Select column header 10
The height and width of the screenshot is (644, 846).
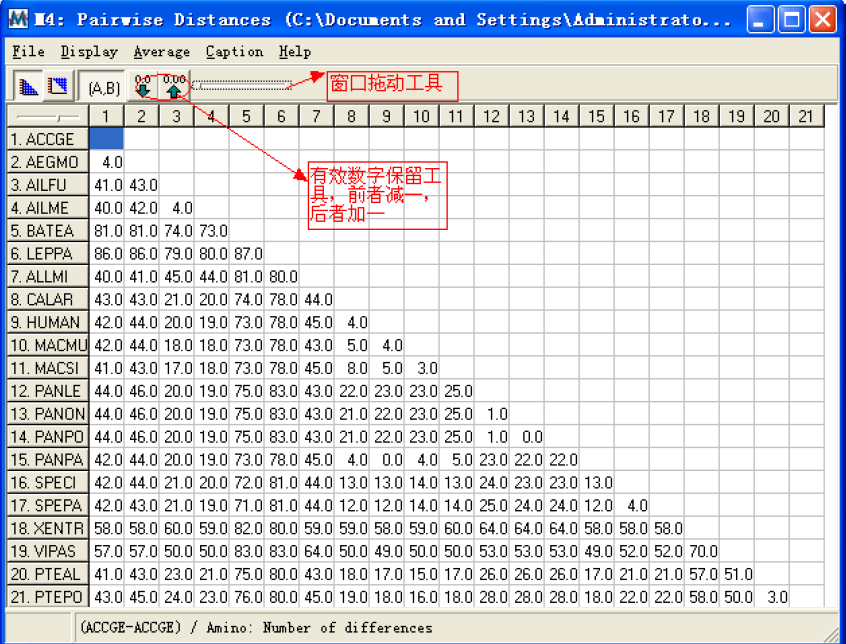pyautogui.click(x=421, y=117)
